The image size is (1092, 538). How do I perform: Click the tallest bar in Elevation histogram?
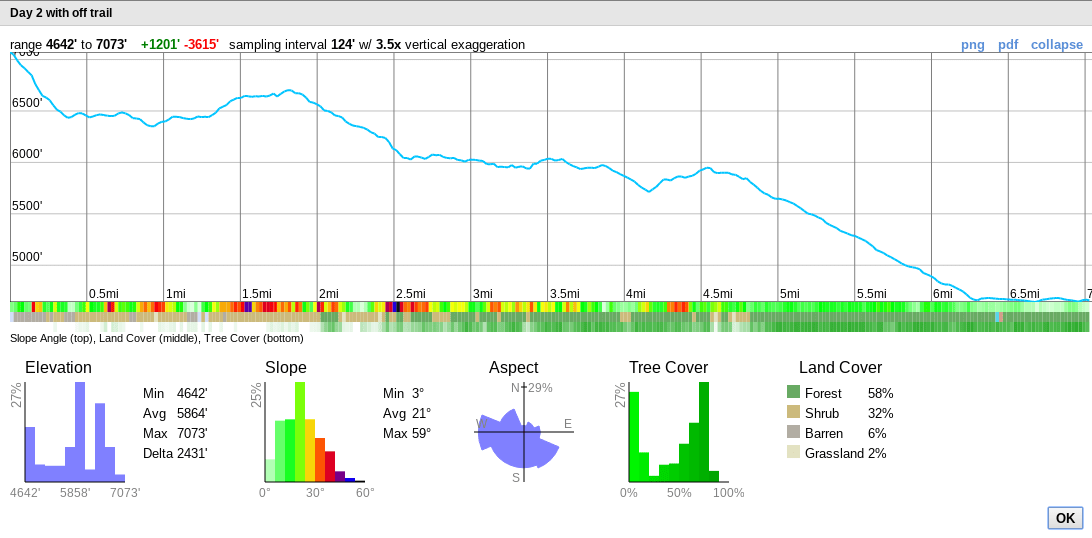(80, 432)
